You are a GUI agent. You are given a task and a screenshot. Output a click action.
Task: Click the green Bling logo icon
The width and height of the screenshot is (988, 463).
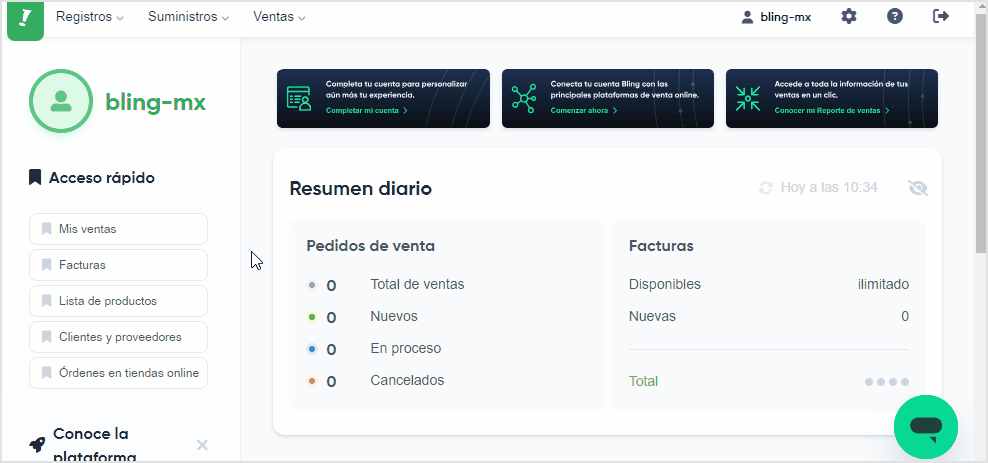[x=25, y=20]
